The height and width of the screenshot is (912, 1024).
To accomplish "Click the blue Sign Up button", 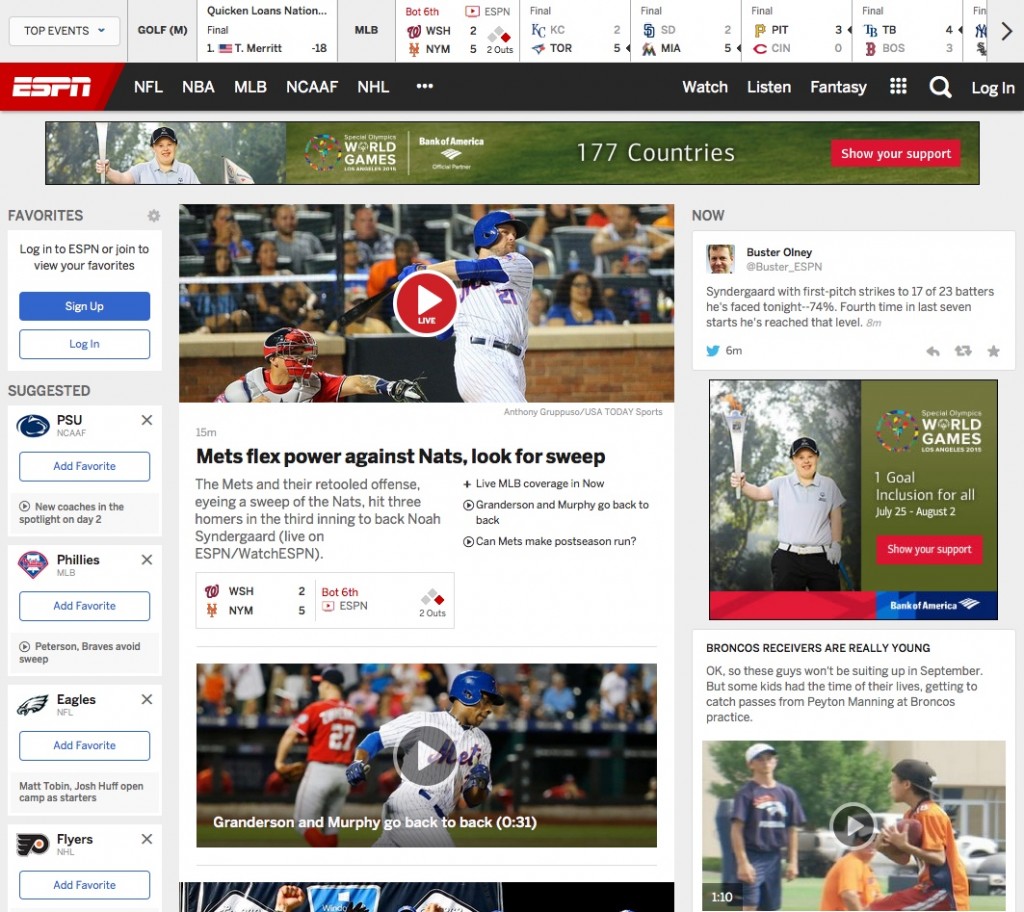I will pyautogui.click(x=84, y=306).
